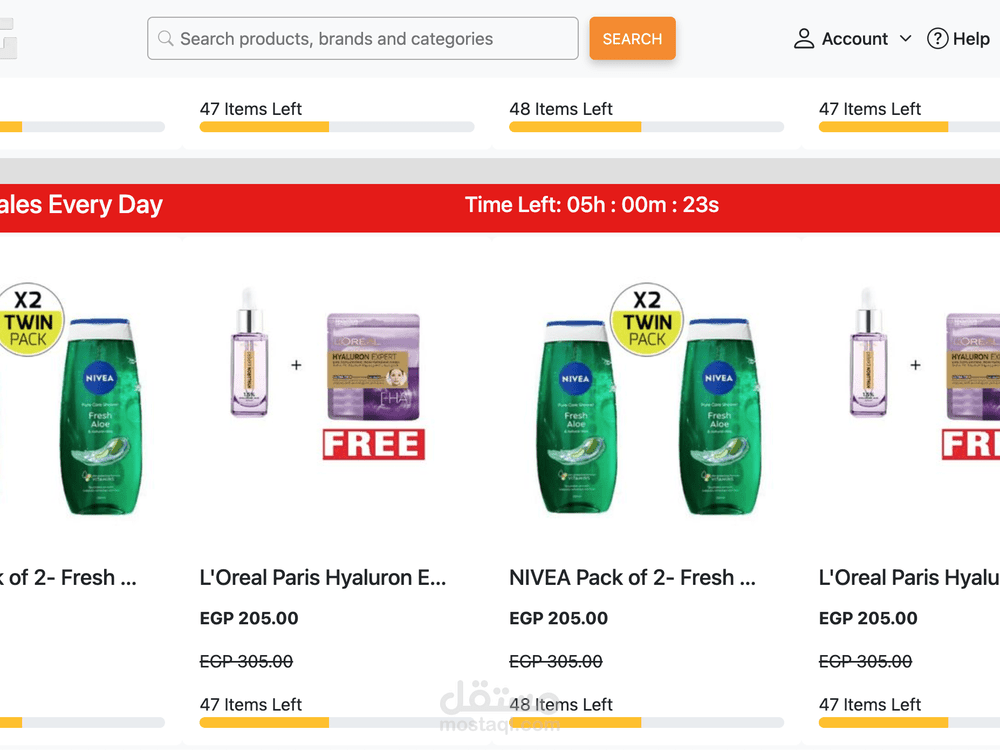Screen dimensions: 1000x750
Task: Open the first L'Oreal Paris Hyaluron title
Action: coord(323,577)
